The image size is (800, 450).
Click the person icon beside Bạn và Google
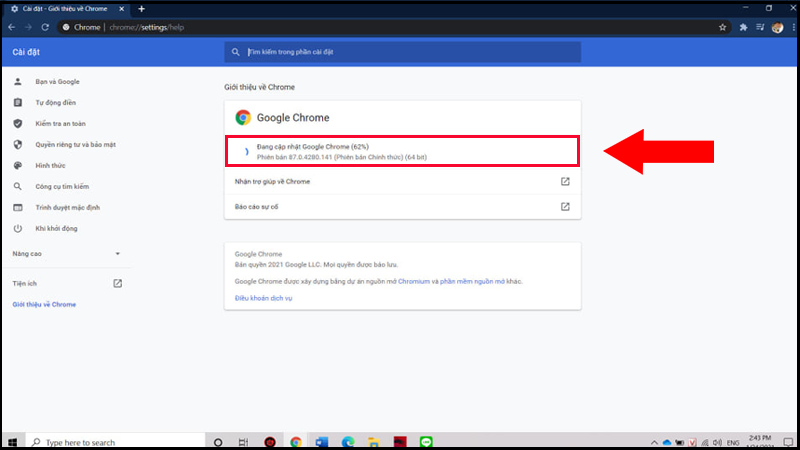pyautogui.click(x=18, y=82)
